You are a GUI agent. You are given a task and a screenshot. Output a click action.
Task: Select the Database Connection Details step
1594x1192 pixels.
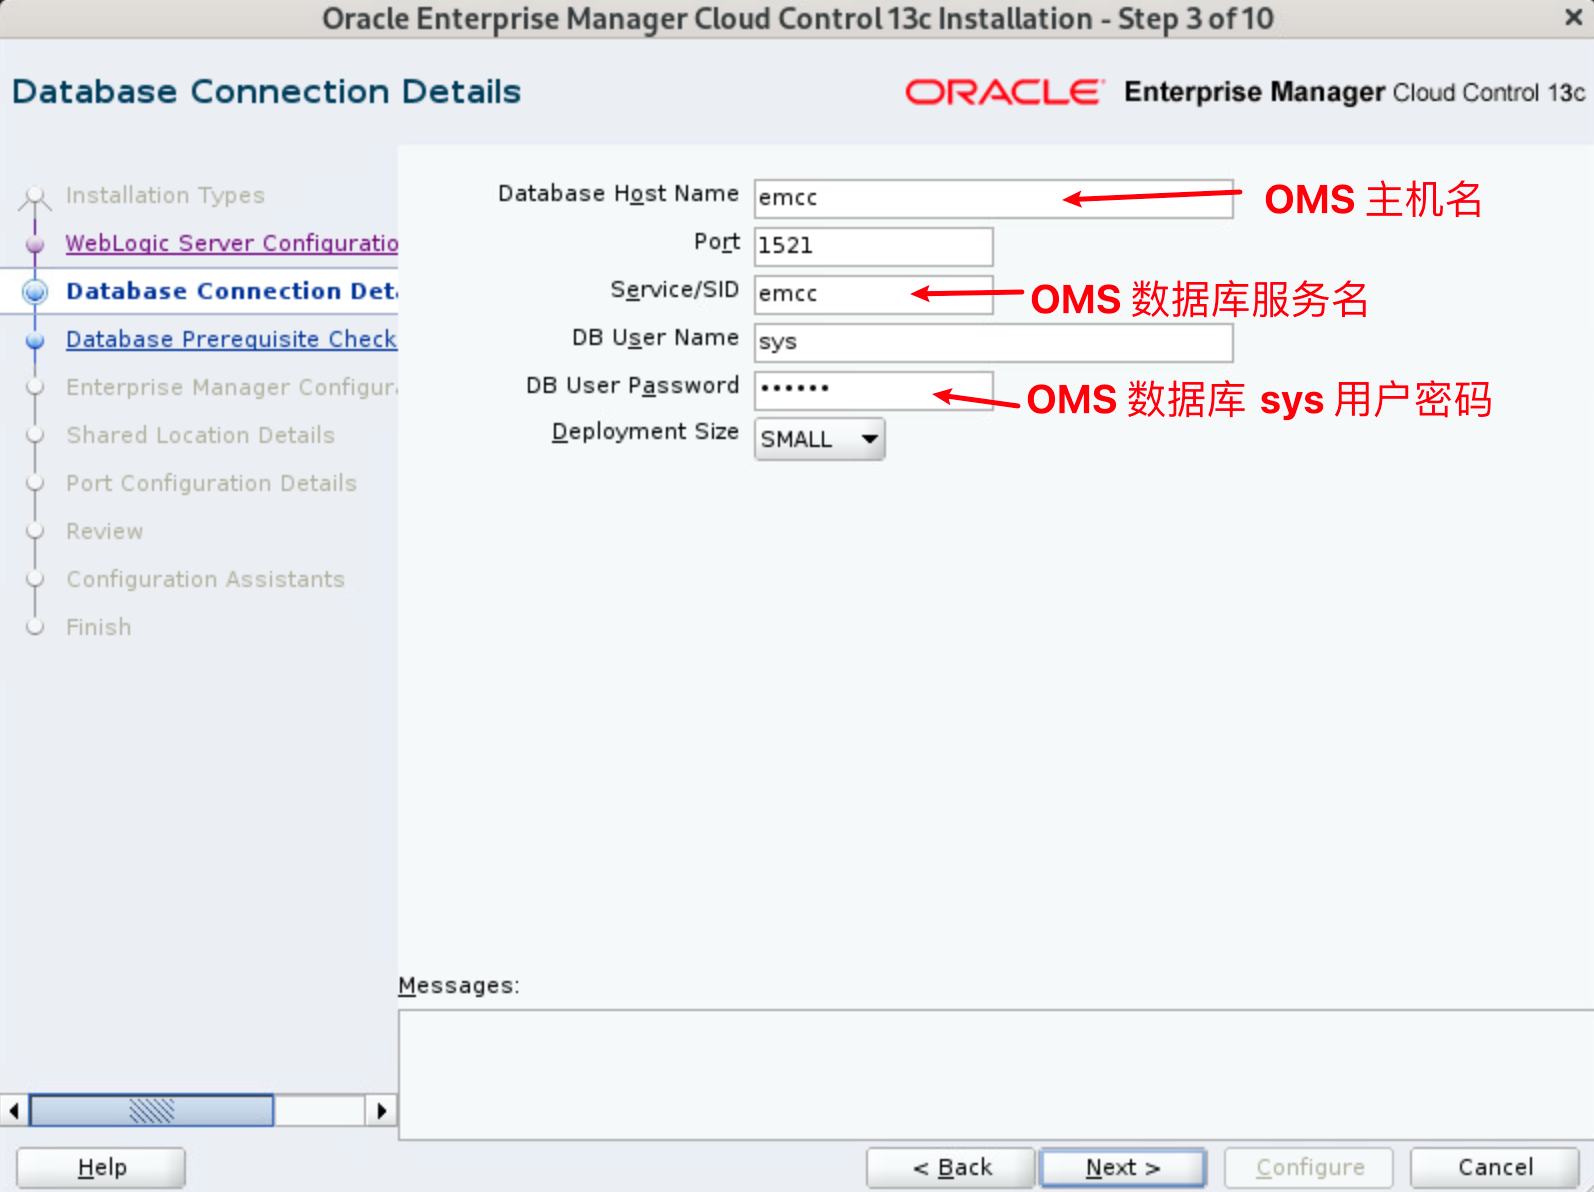point(232,291)
